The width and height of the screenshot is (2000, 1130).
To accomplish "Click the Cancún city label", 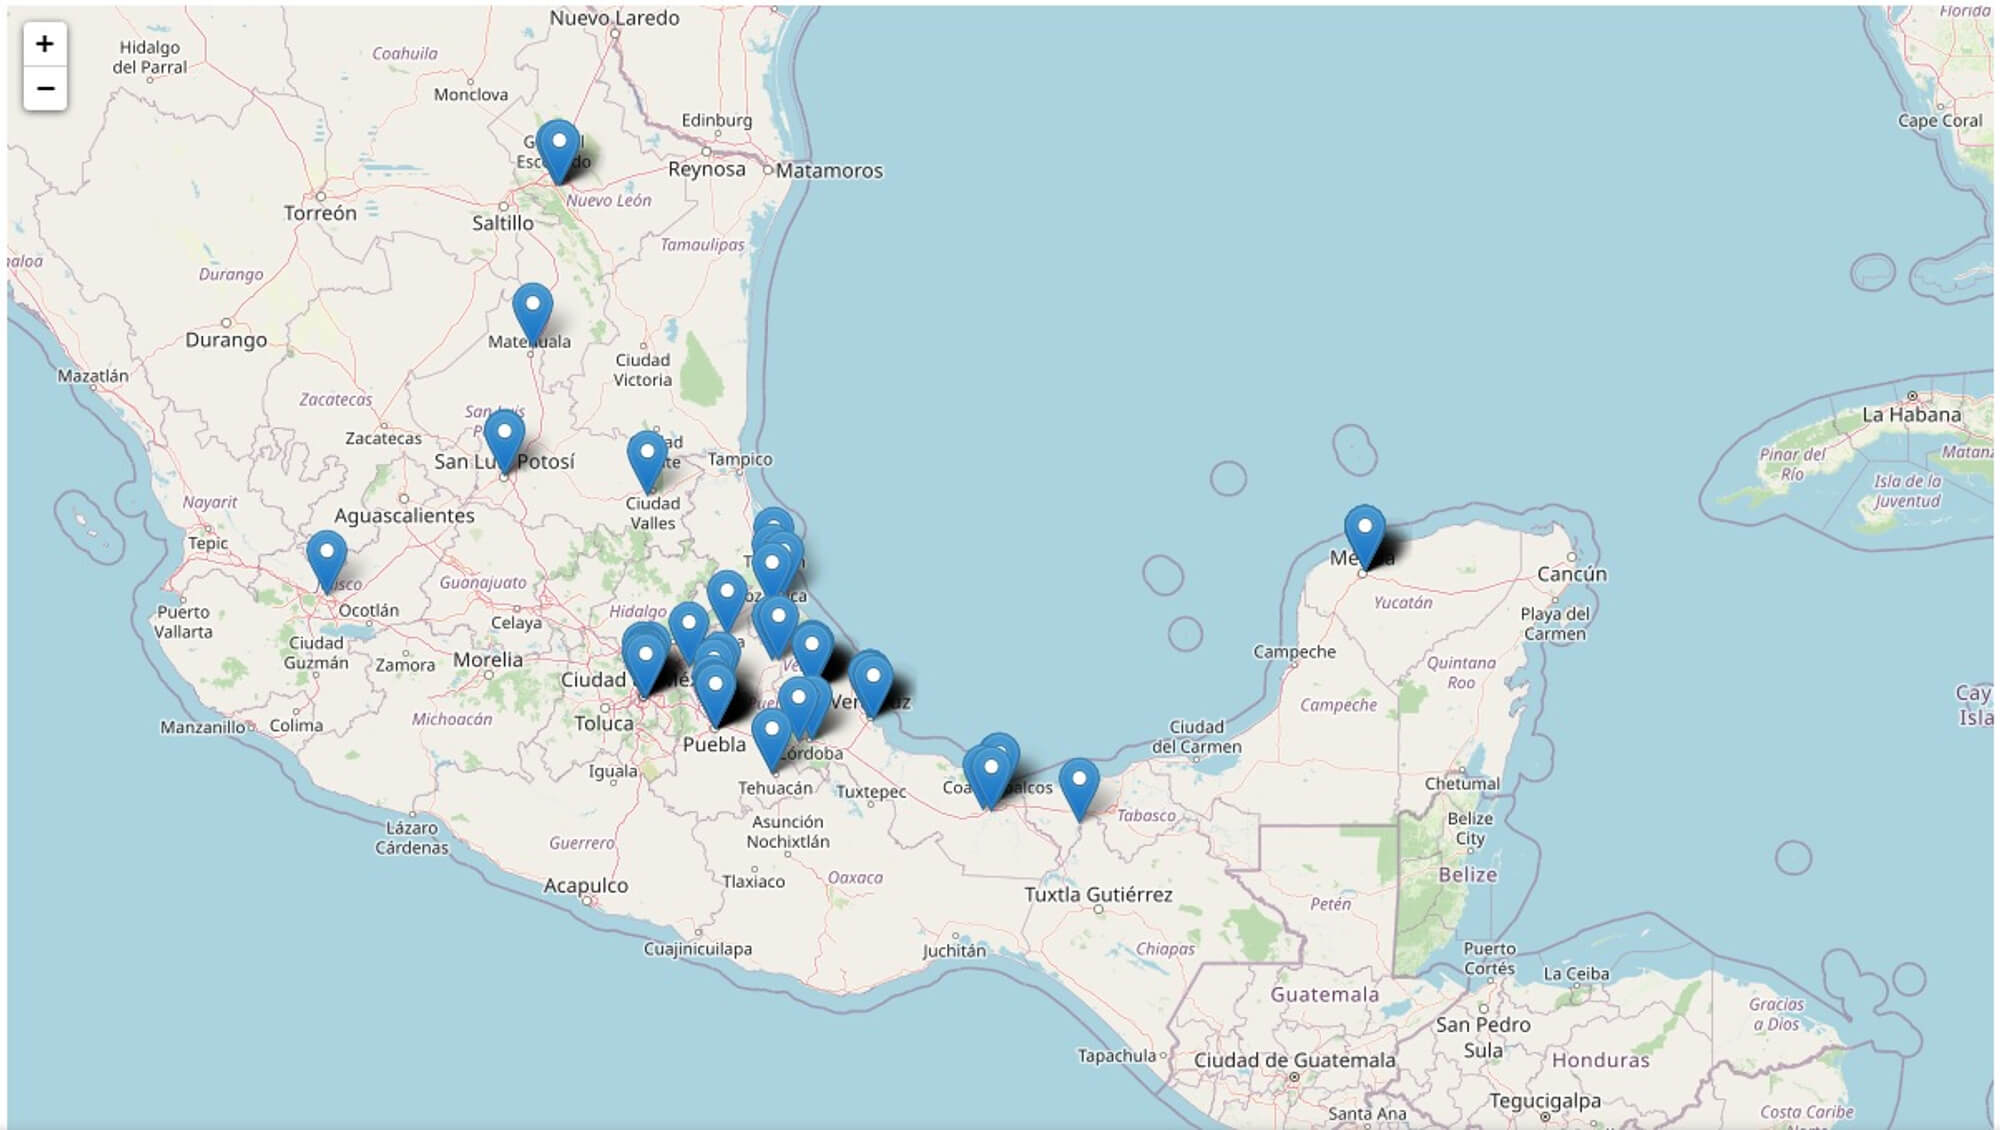I will tap(1571, 574).
